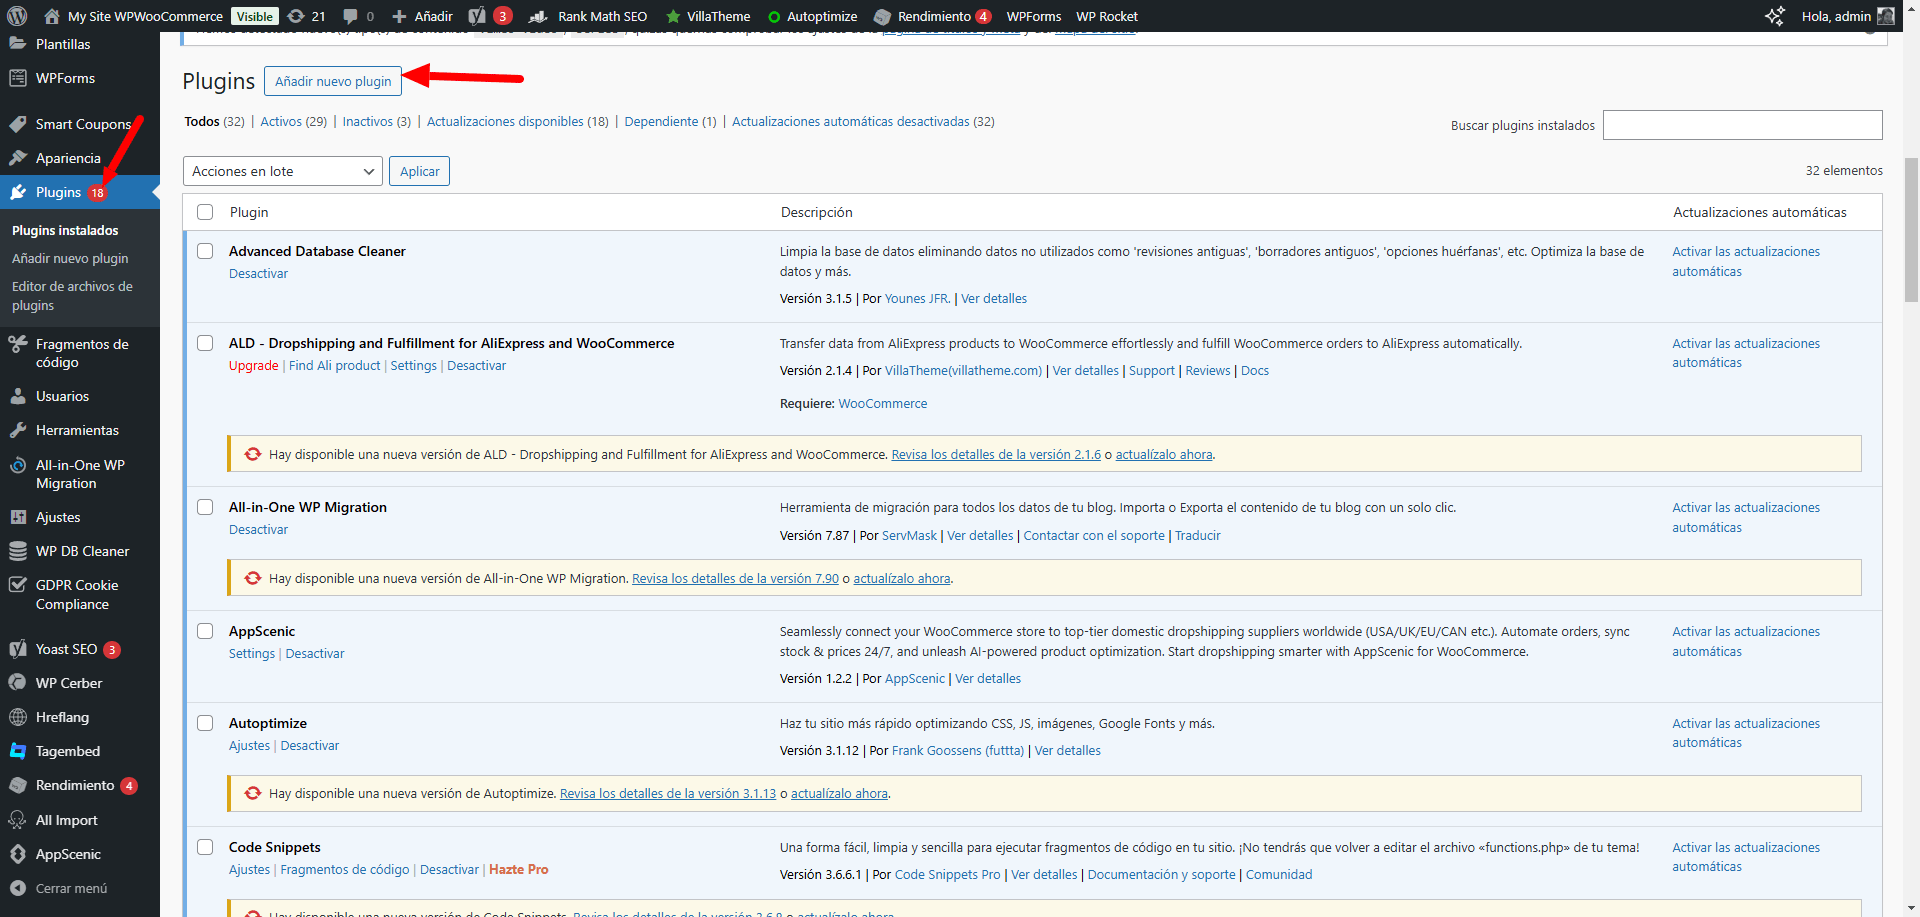Click the Rank Math SEO chart icon
This screenshot has height=917, width=1920.
coord(538,16)
